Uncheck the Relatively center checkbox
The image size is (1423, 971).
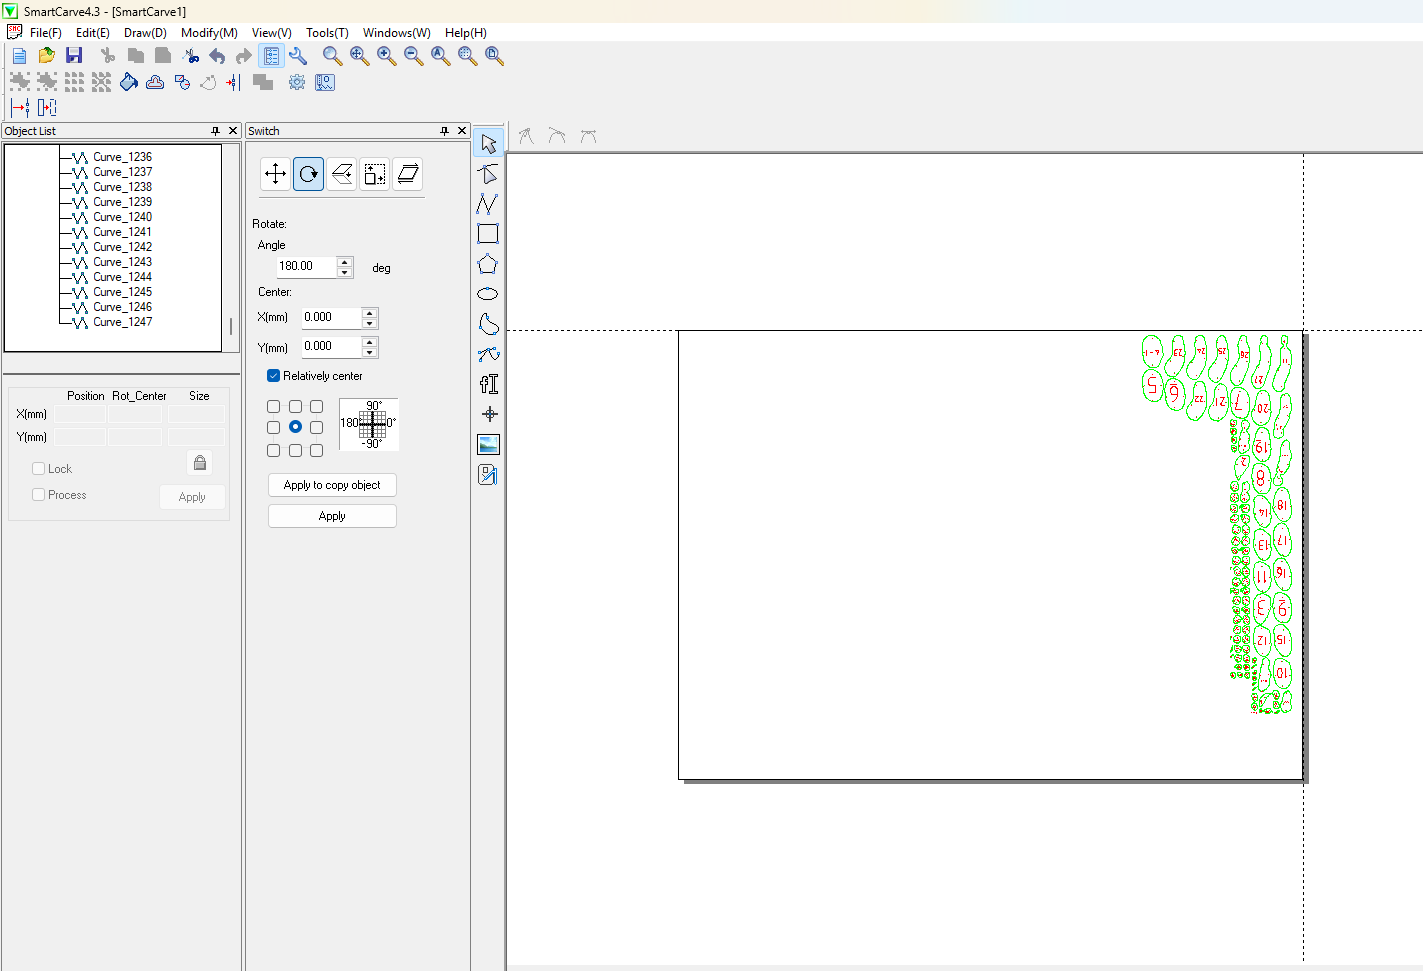(273, 376)
